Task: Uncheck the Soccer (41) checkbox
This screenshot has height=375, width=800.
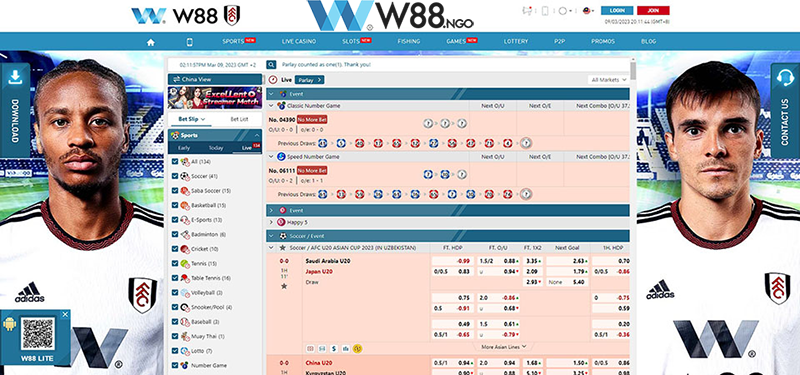Action: [175, 176]
